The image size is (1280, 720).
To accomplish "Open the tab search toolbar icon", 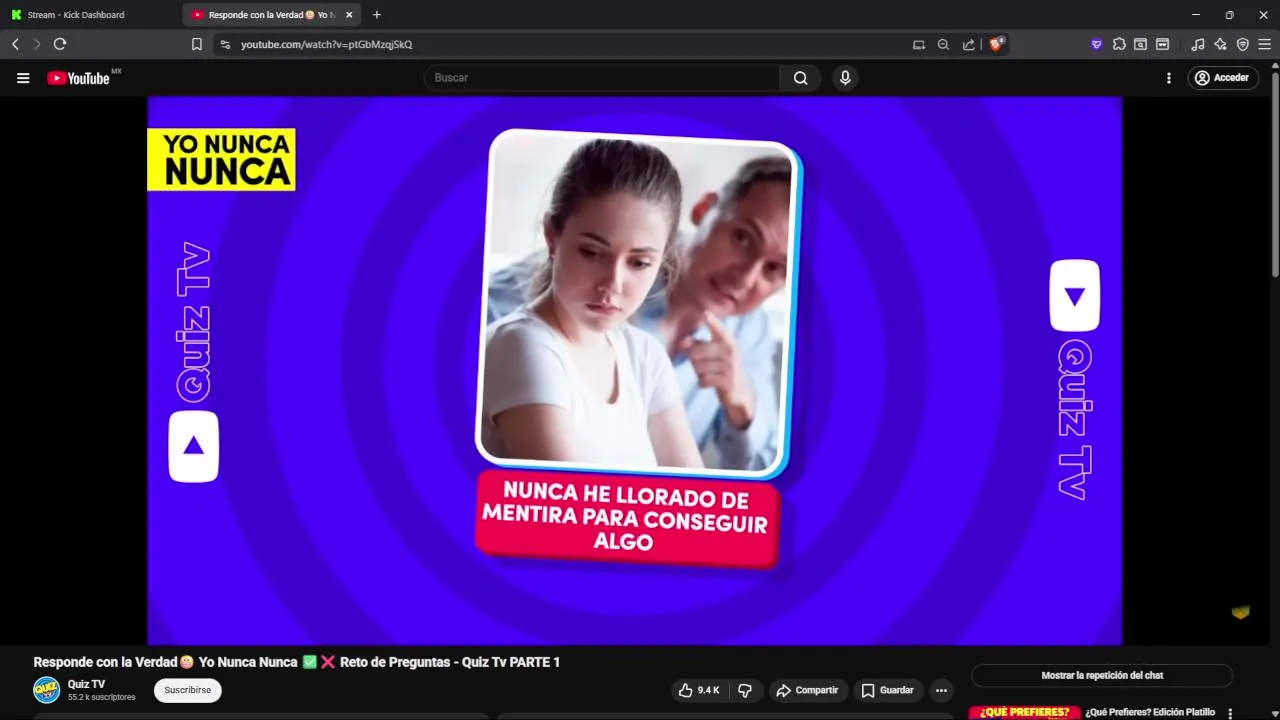I will coord(1140,44).
